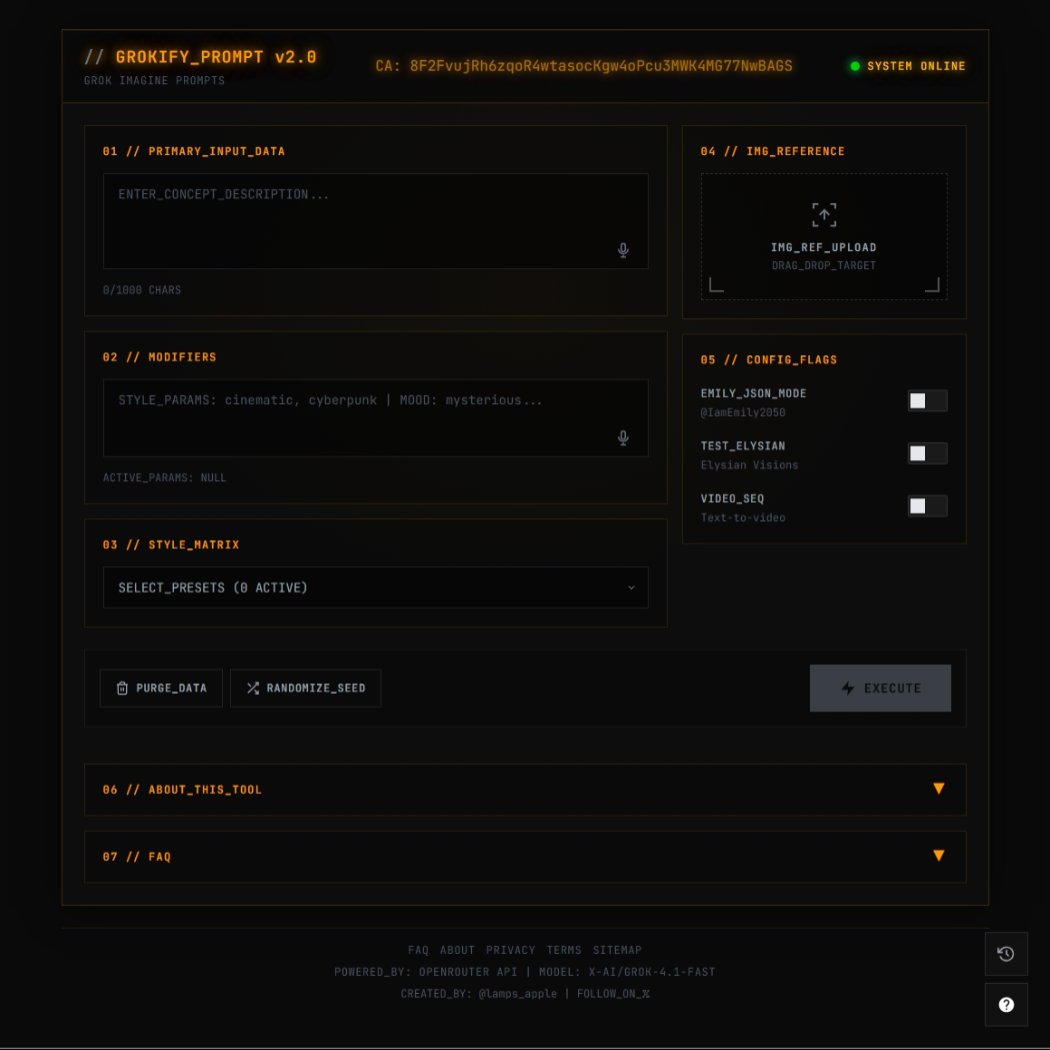Viewport: 1050px width, 1050px height.
Task: Click the MODEL: X-AI/GROK-4.1-FAST text
Action: pyautogui.click(x=627, y=972)
